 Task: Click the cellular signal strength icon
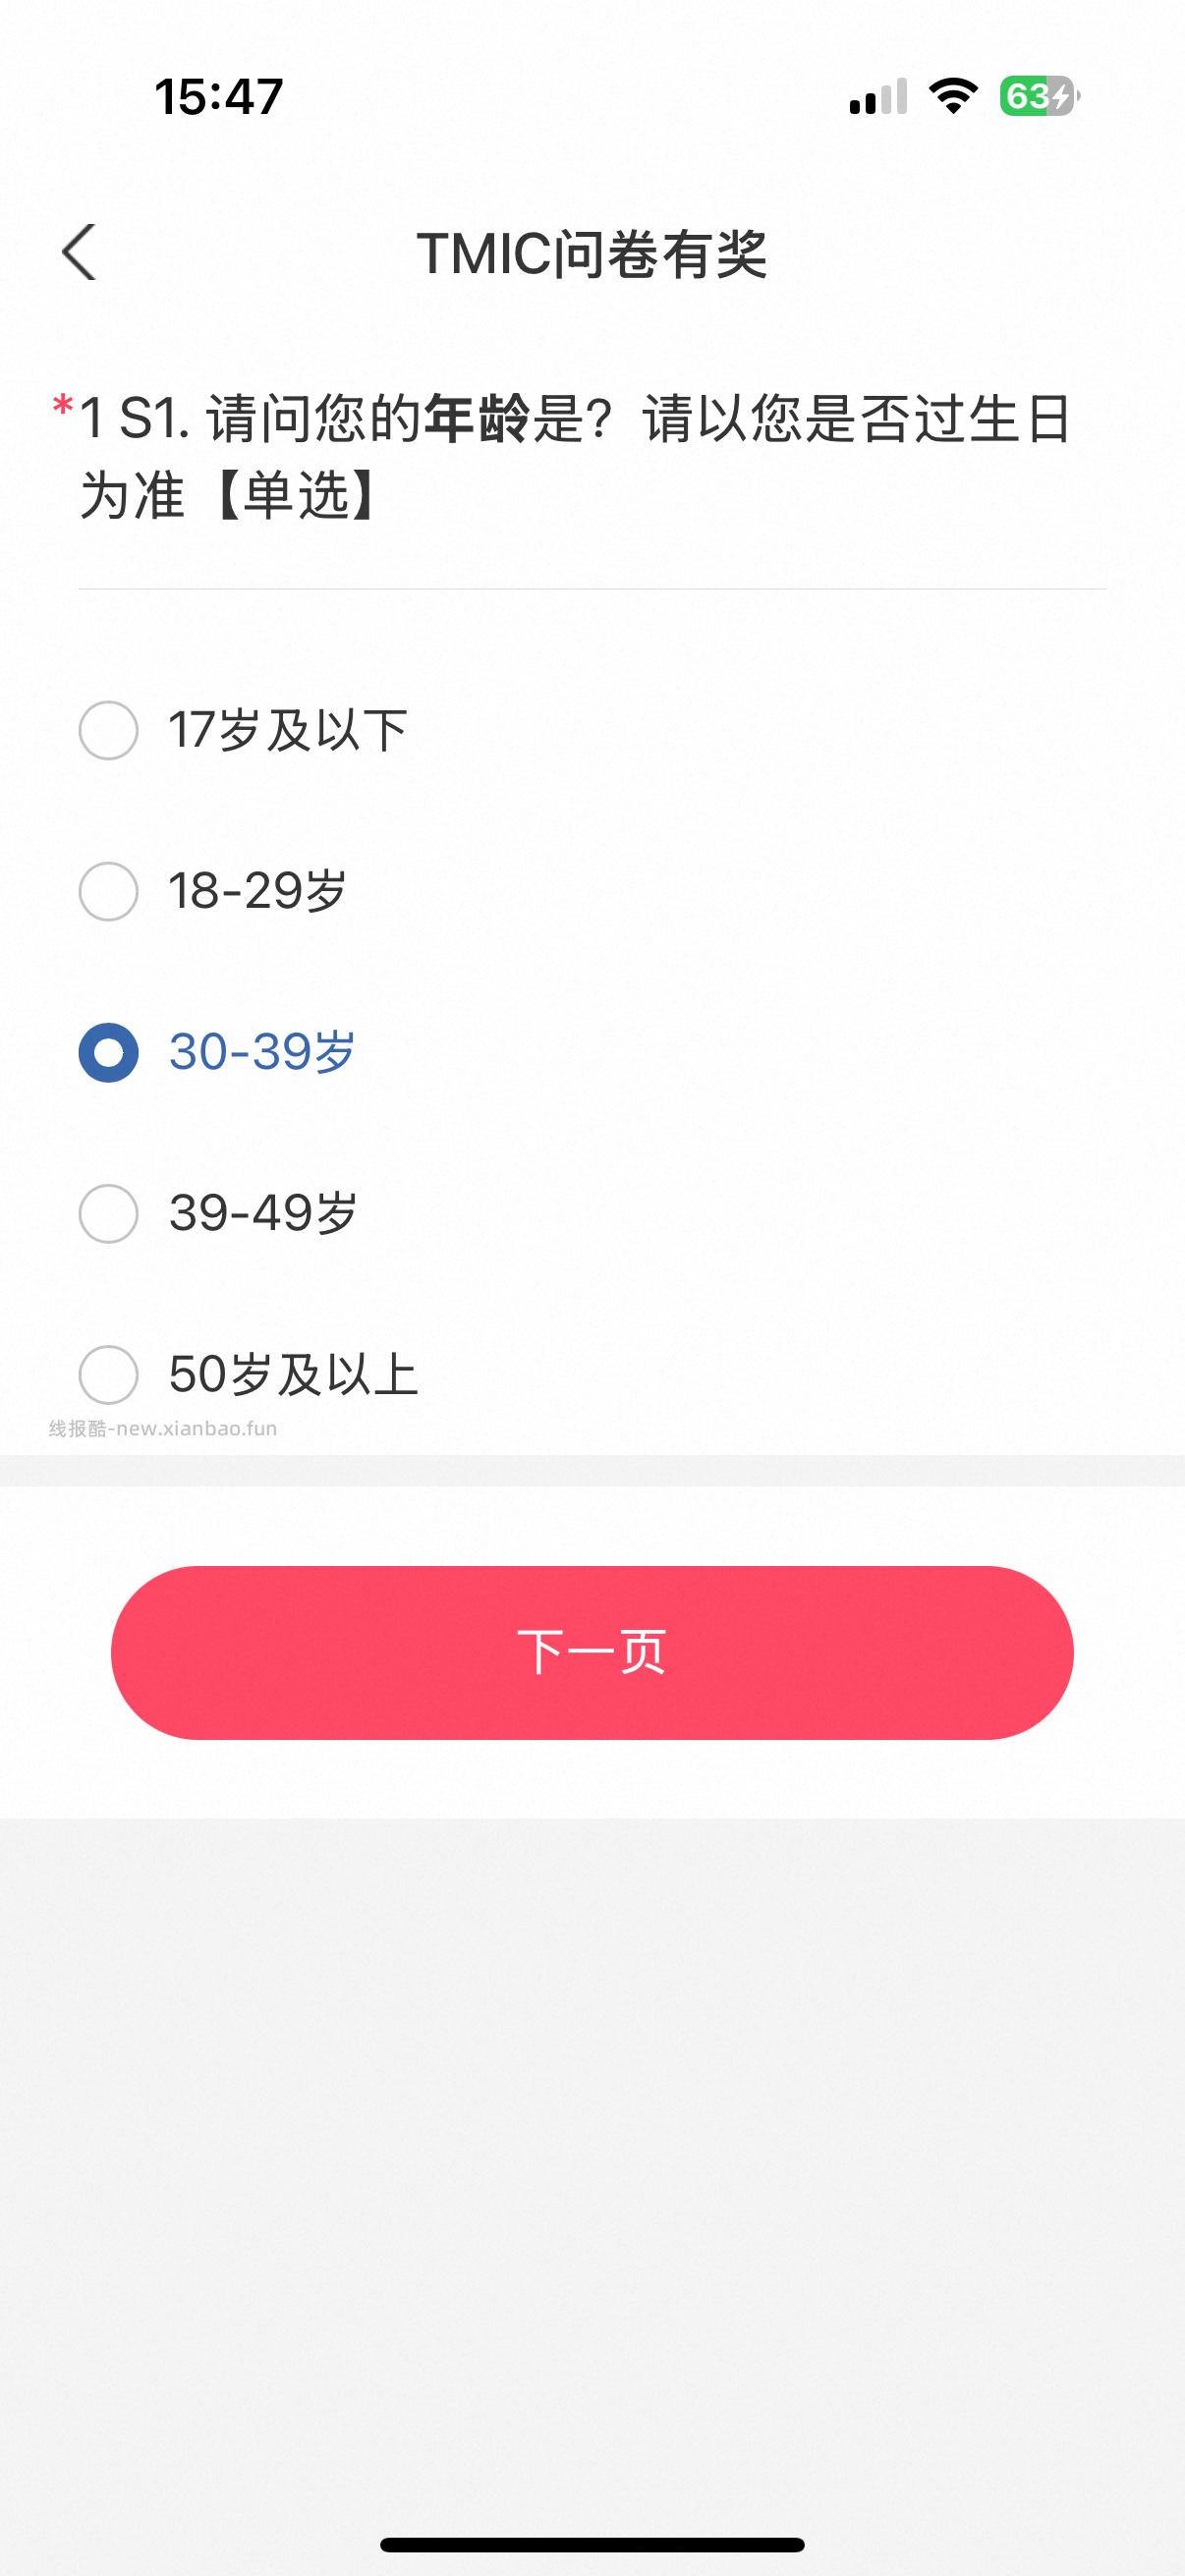tap(878, 97)
